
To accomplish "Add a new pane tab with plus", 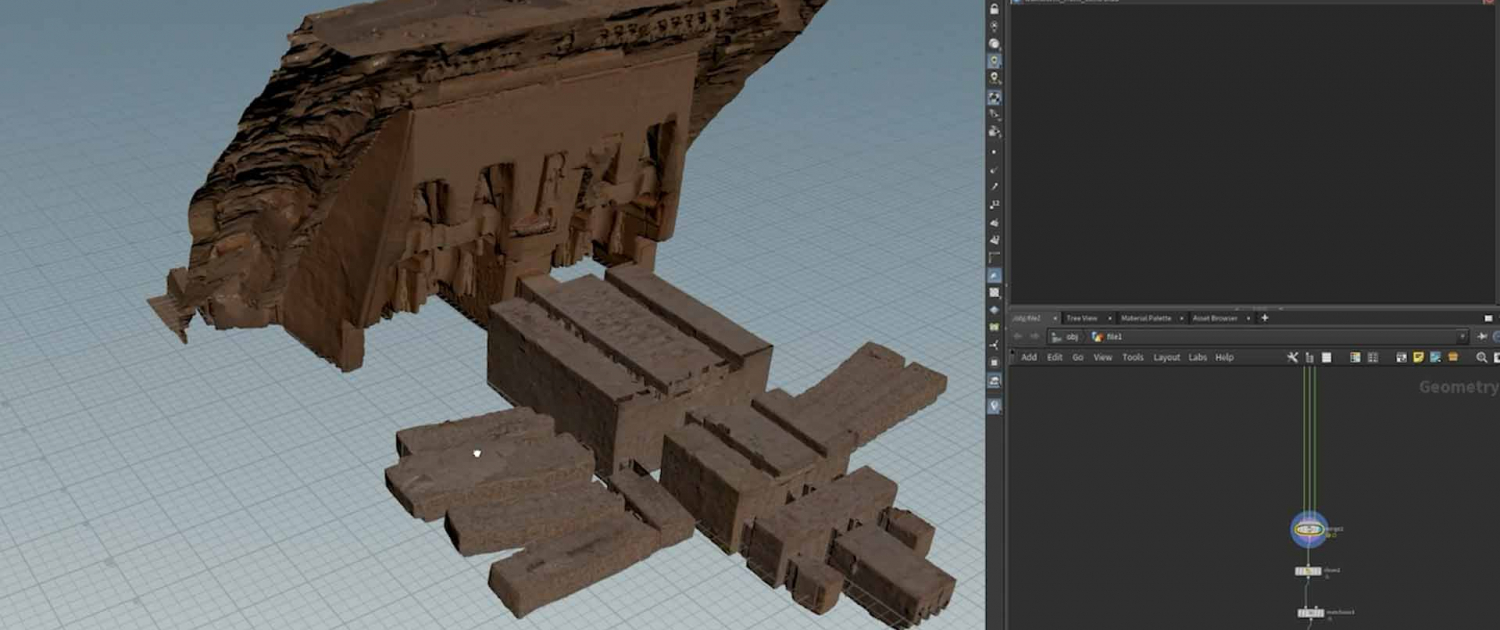I will coord(1264,318).
